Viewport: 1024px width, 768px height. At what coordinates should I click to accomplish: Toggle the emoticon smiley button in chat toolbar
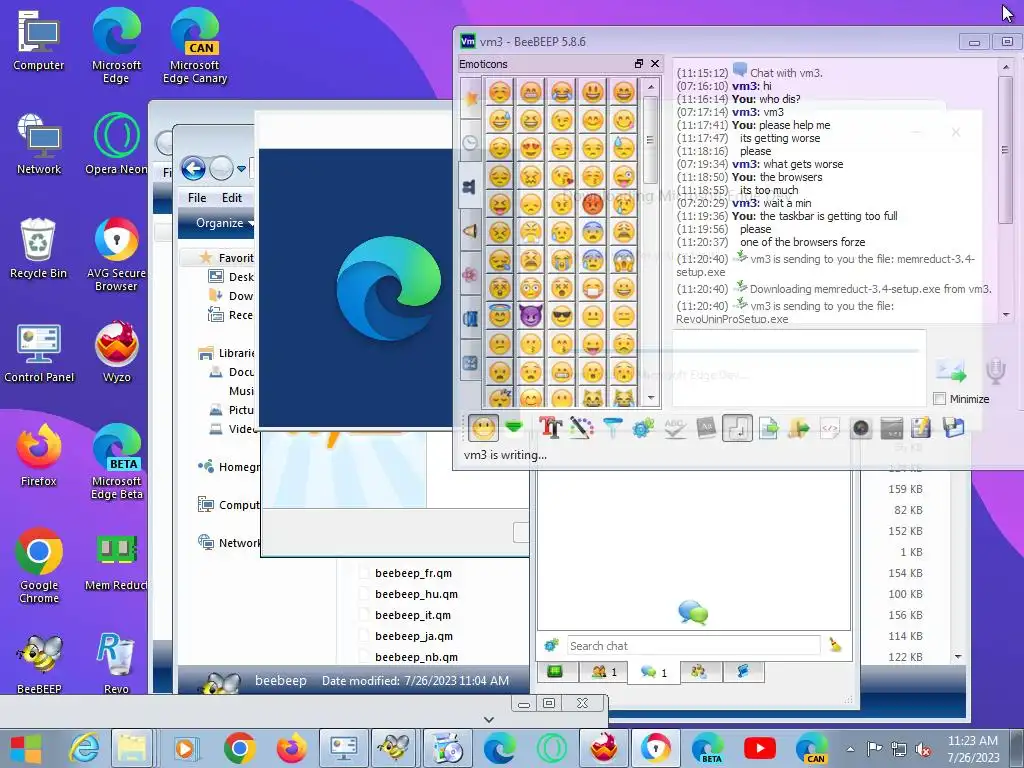click(483, 428)
